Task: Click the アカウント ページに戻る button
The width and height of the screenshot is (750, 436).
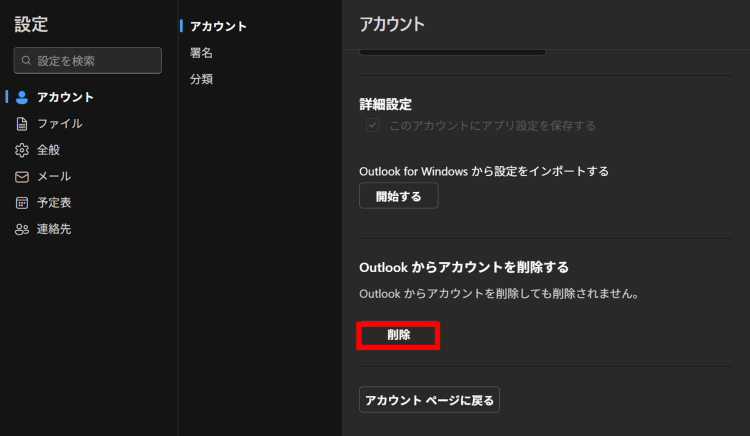Action: [x=429, y=400]
